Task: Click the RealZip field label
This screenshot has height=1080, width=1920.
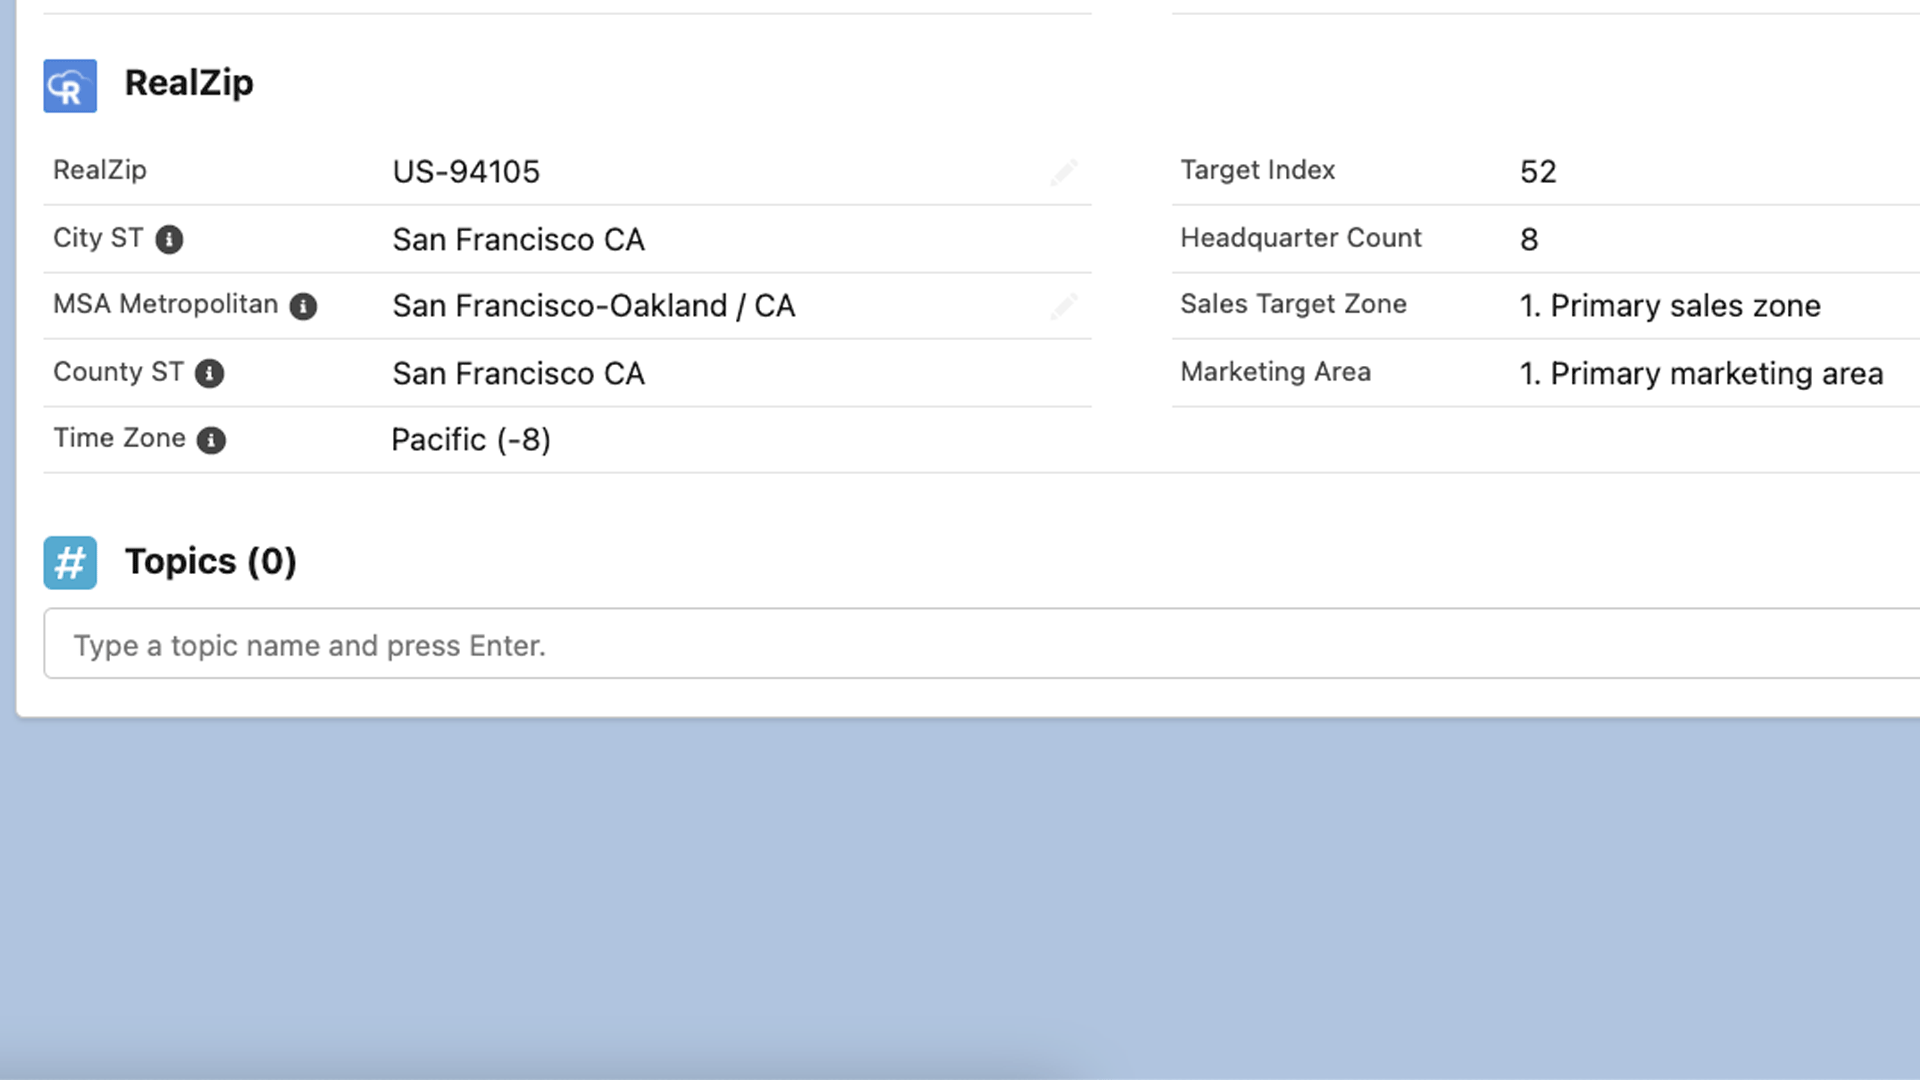Action: (100, 170)
